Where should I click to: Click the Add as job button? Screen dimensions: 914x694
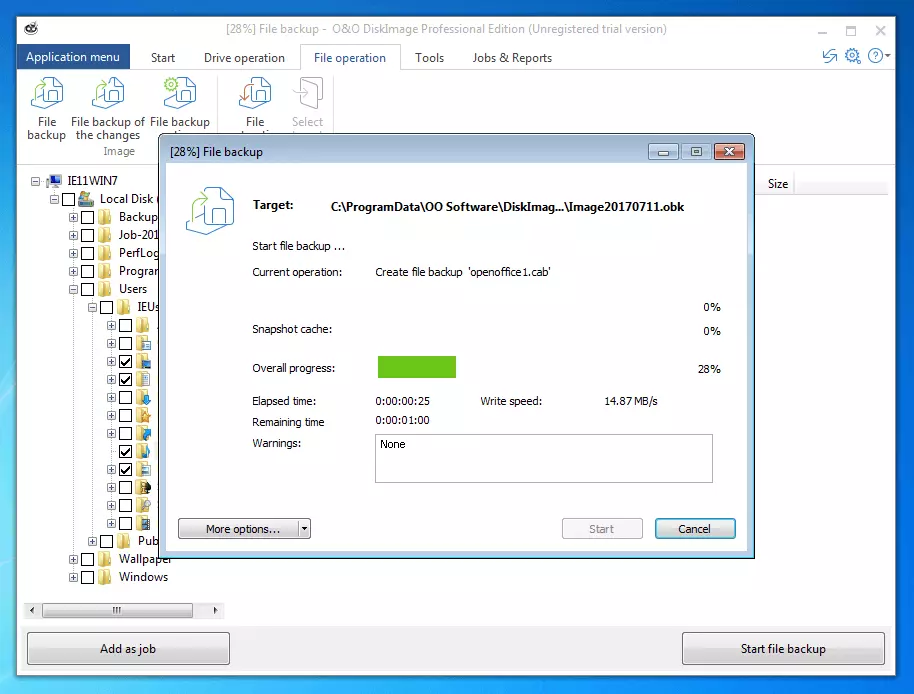[128, 649]
